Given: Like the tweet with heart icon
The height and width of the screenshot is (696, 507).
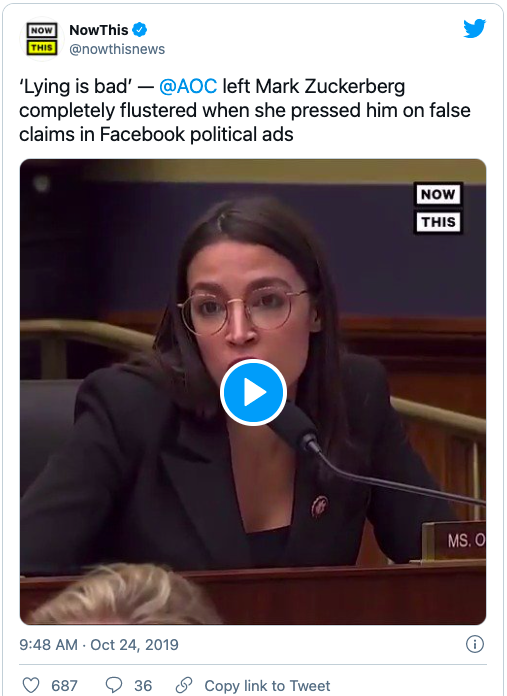Looking at the screenshot, I should coord(31,685).
